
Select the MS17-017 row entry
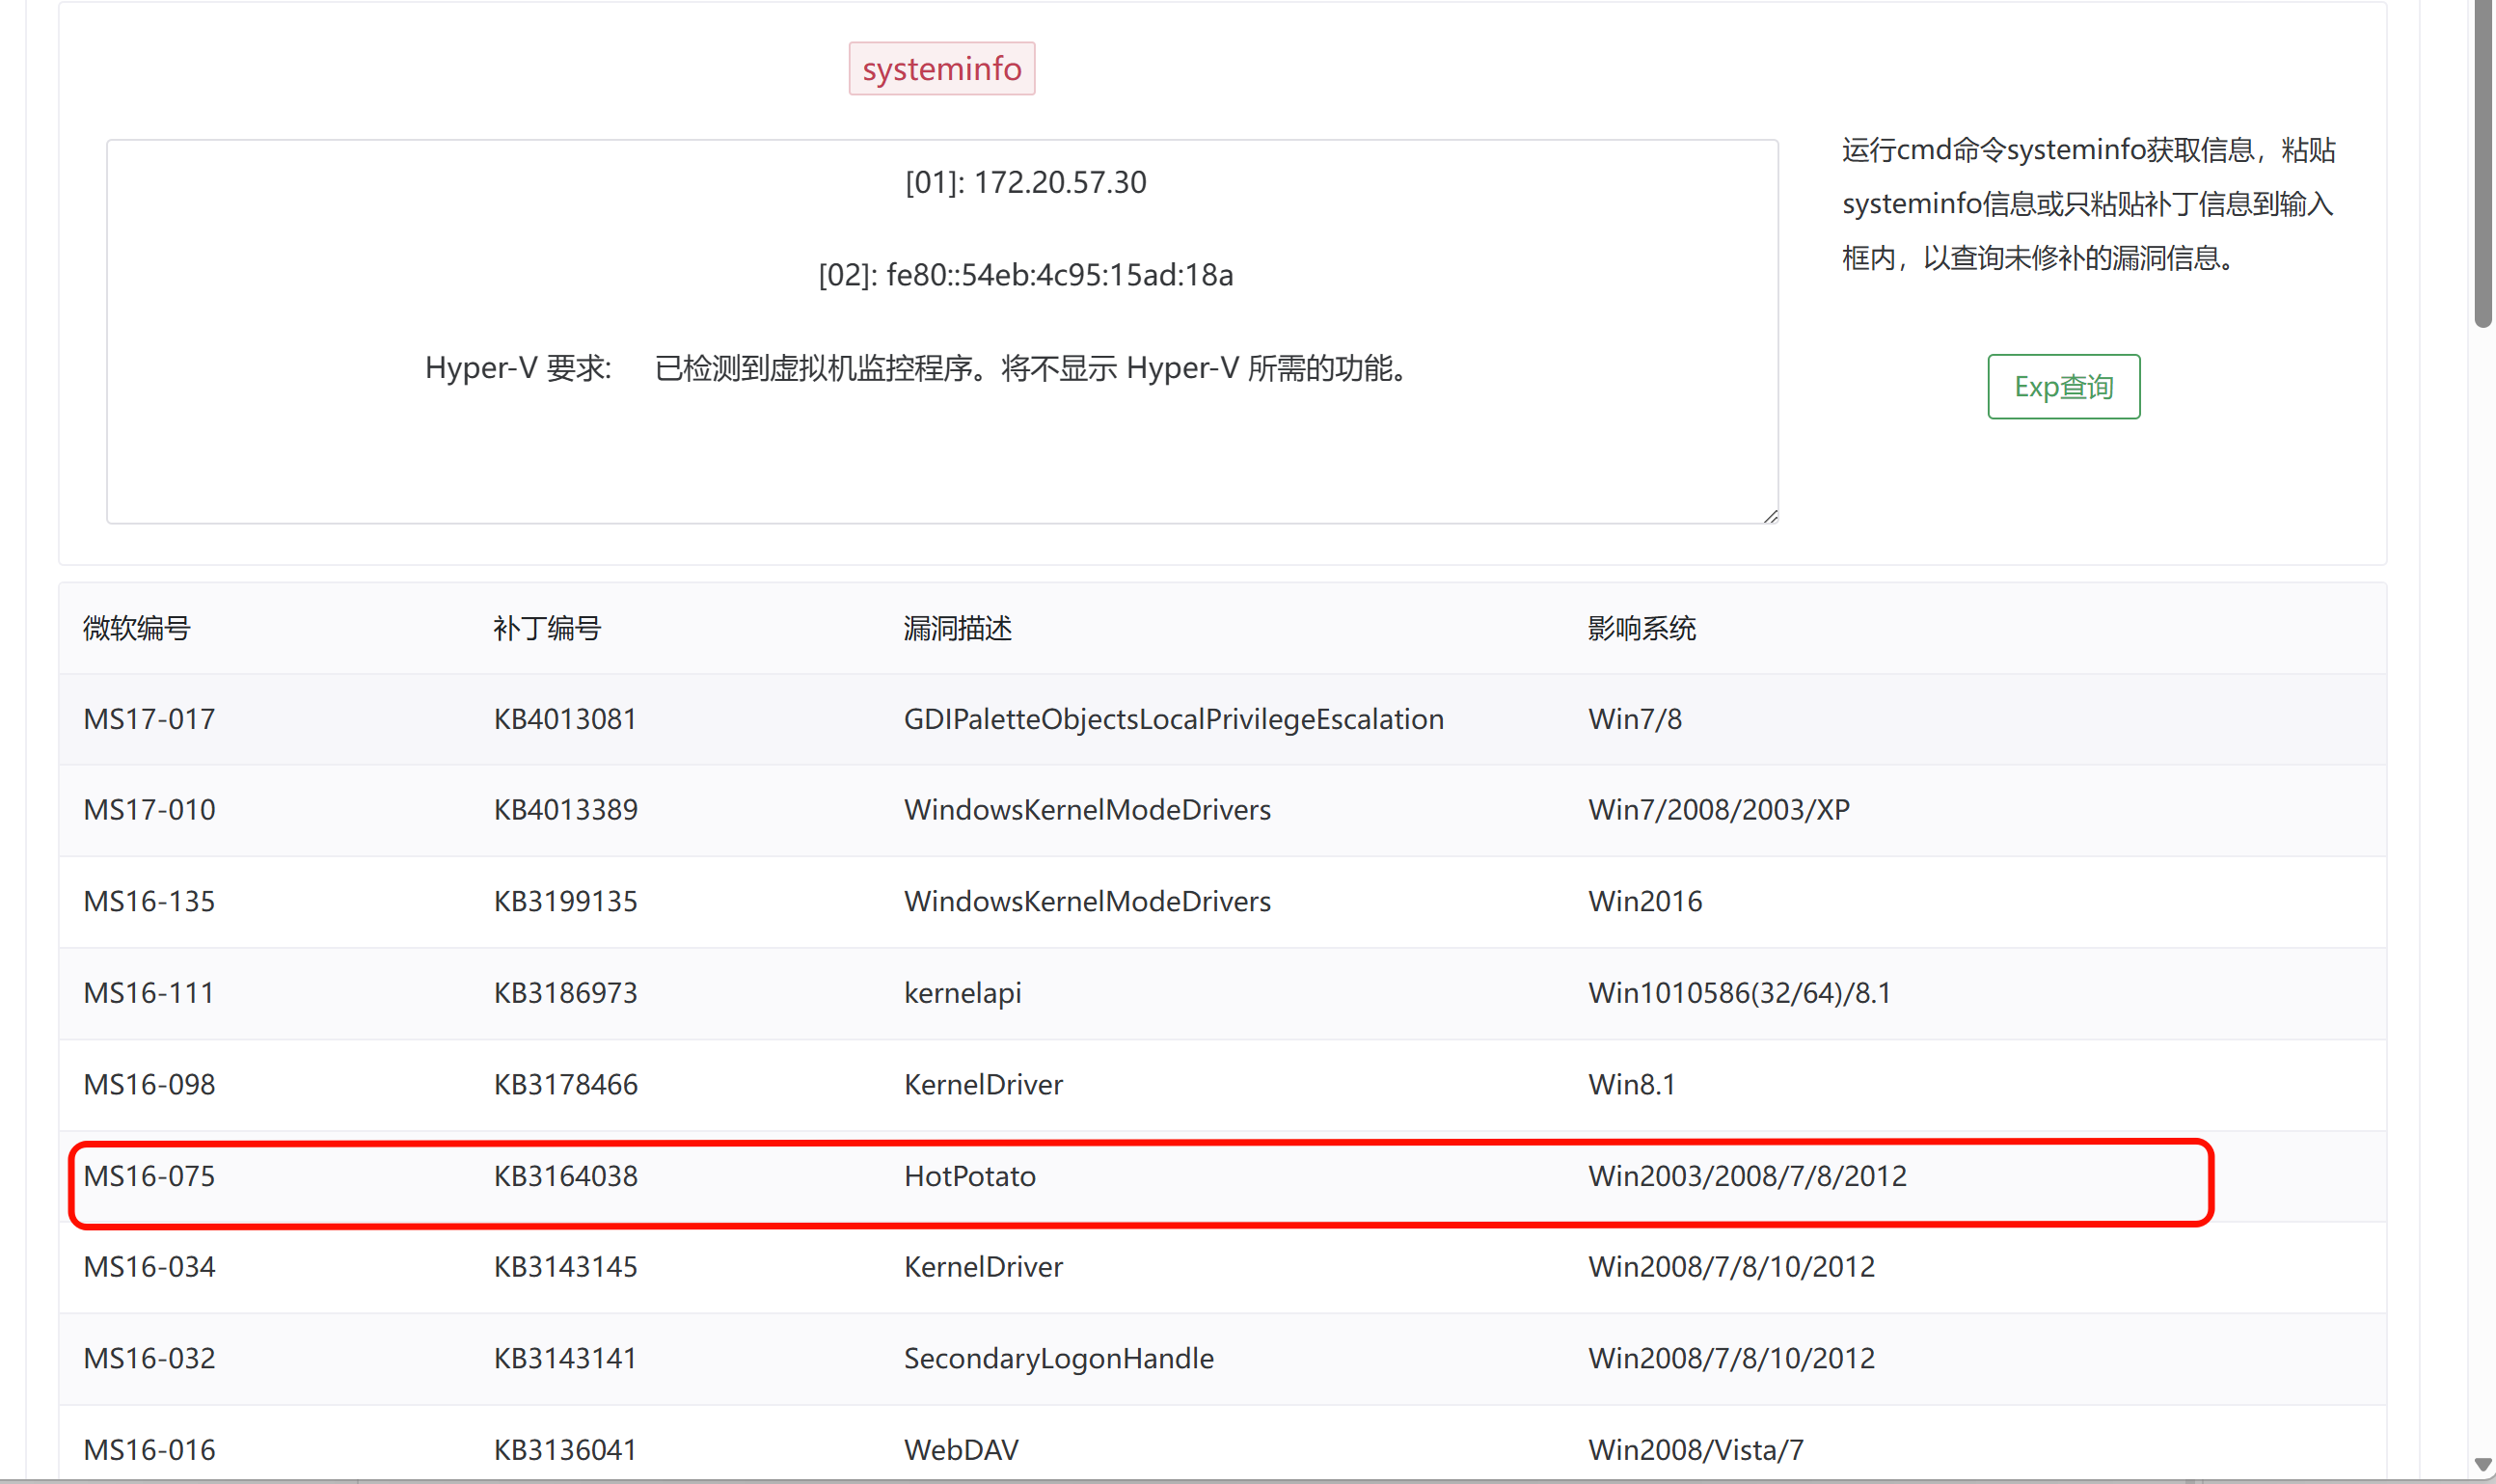point(149,719)
